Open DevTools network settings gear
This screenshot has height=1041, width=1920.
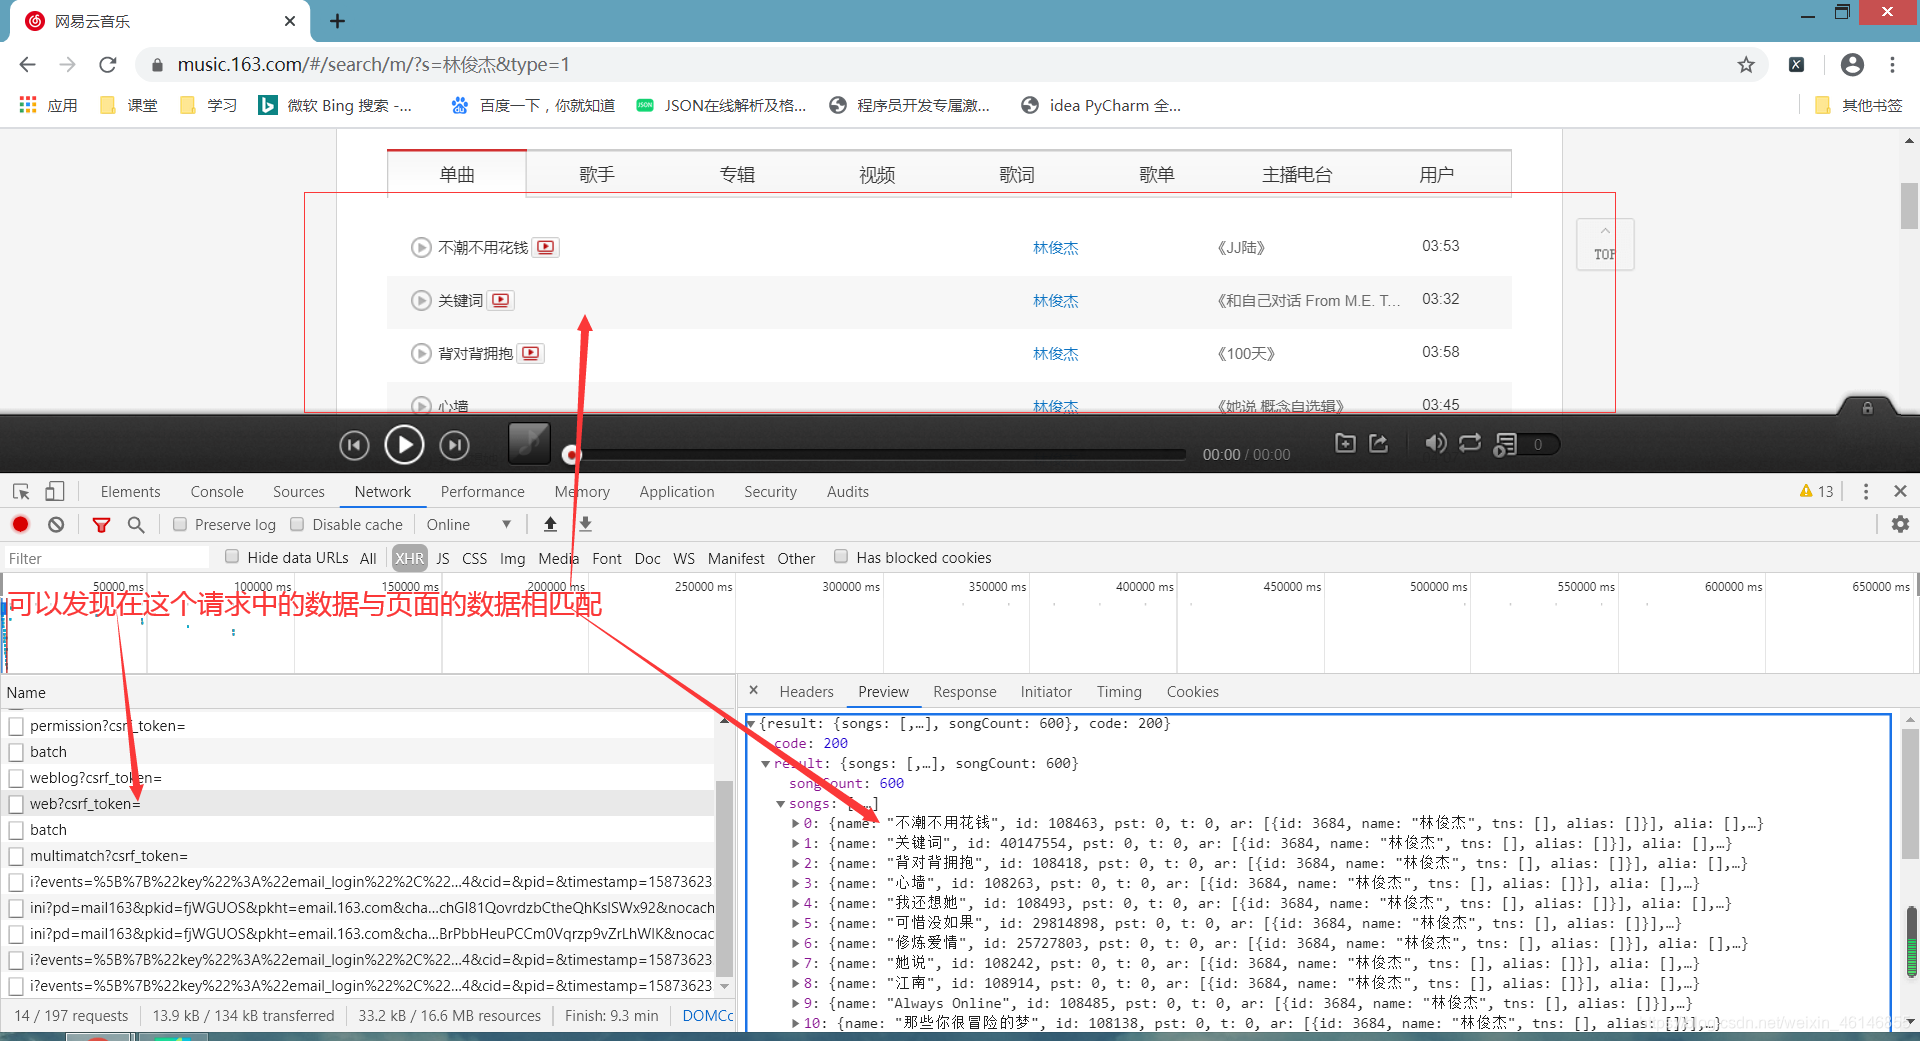1900,524
